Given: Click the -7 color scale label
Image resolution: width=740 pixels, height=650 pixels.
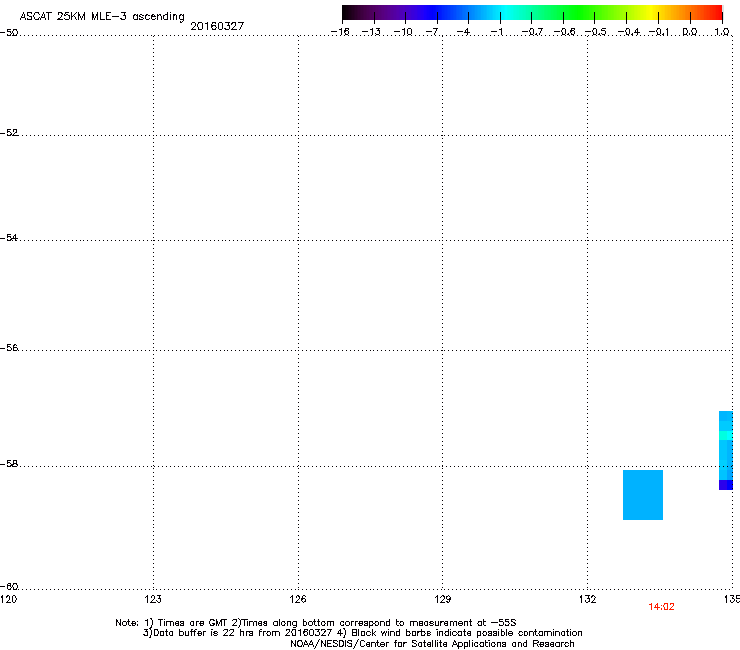Looking at the screenshot, I should click(433, 32).
